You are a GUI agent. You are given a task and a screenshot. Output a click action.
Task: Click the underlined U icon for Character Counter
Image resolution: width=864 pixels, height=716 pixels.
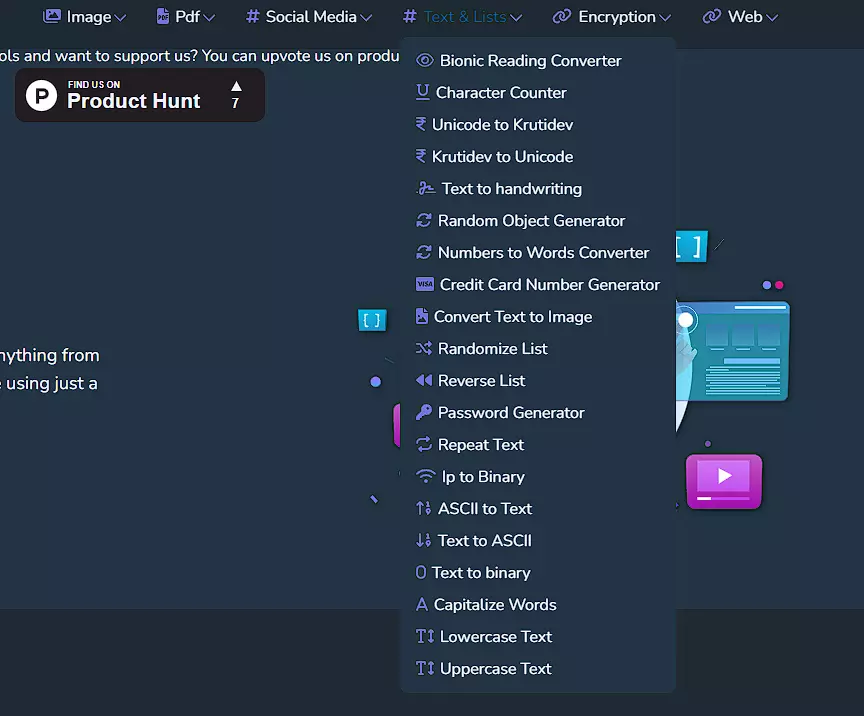423,93
